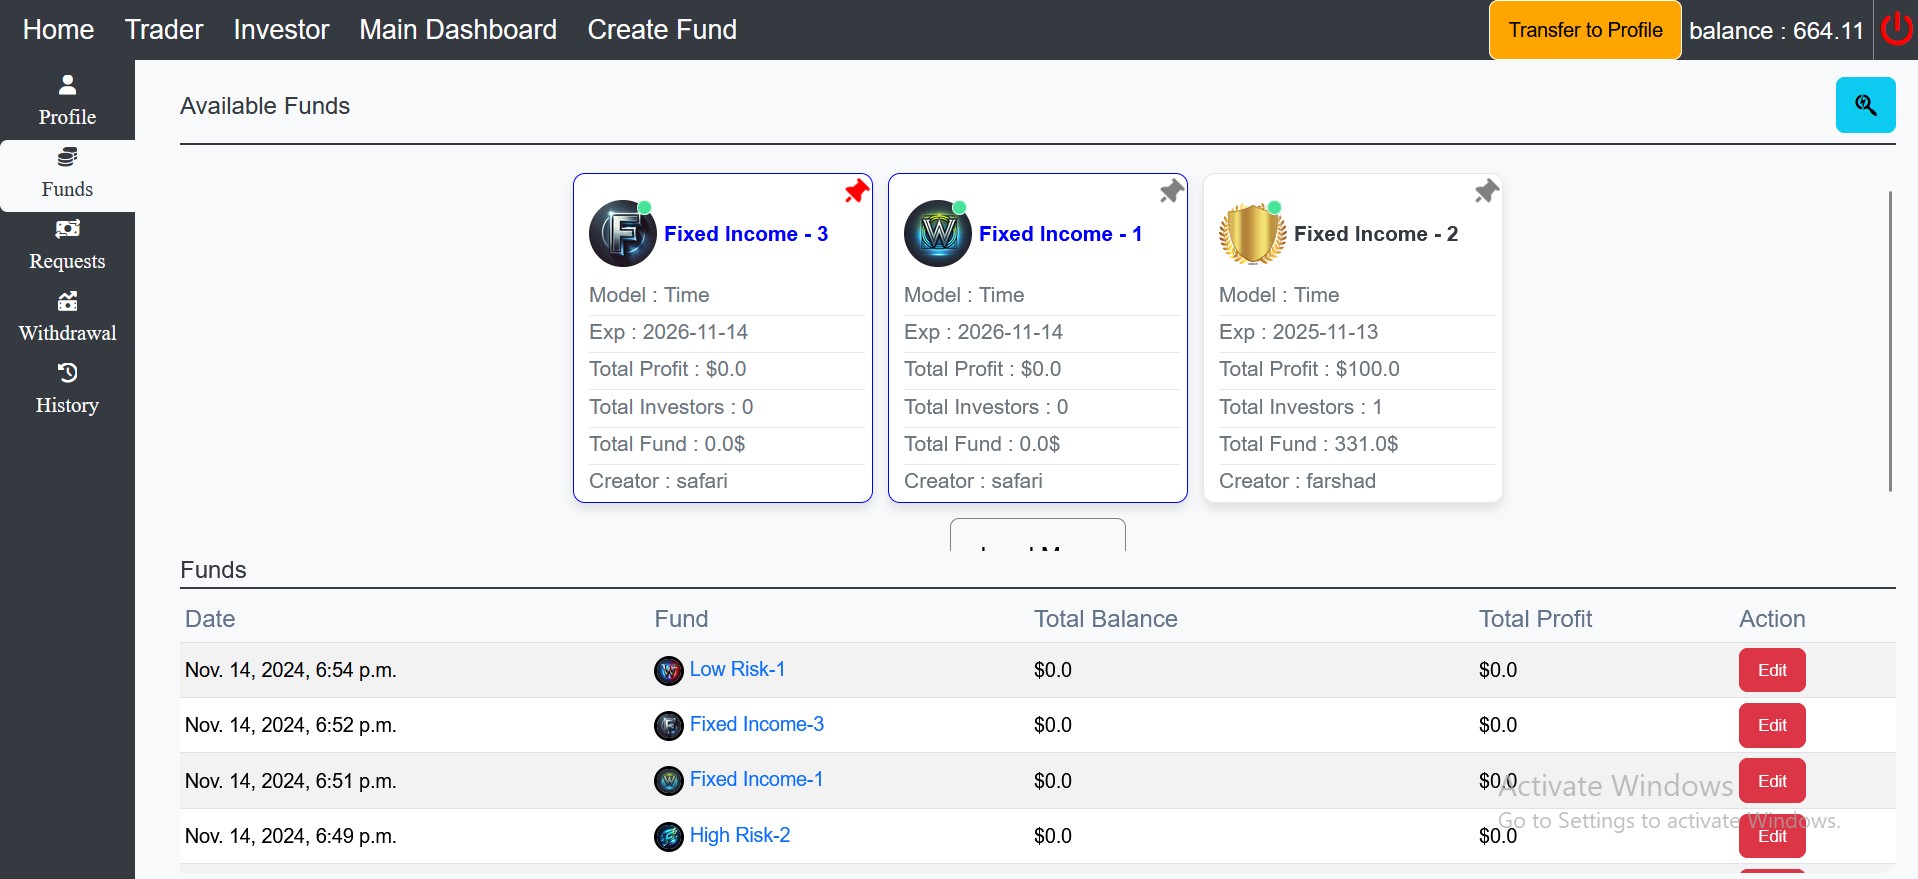This screenshot has width=1918, height=879.
Task: Edit the Fixed Income-3 fund row
Action: coord(1772,725)
